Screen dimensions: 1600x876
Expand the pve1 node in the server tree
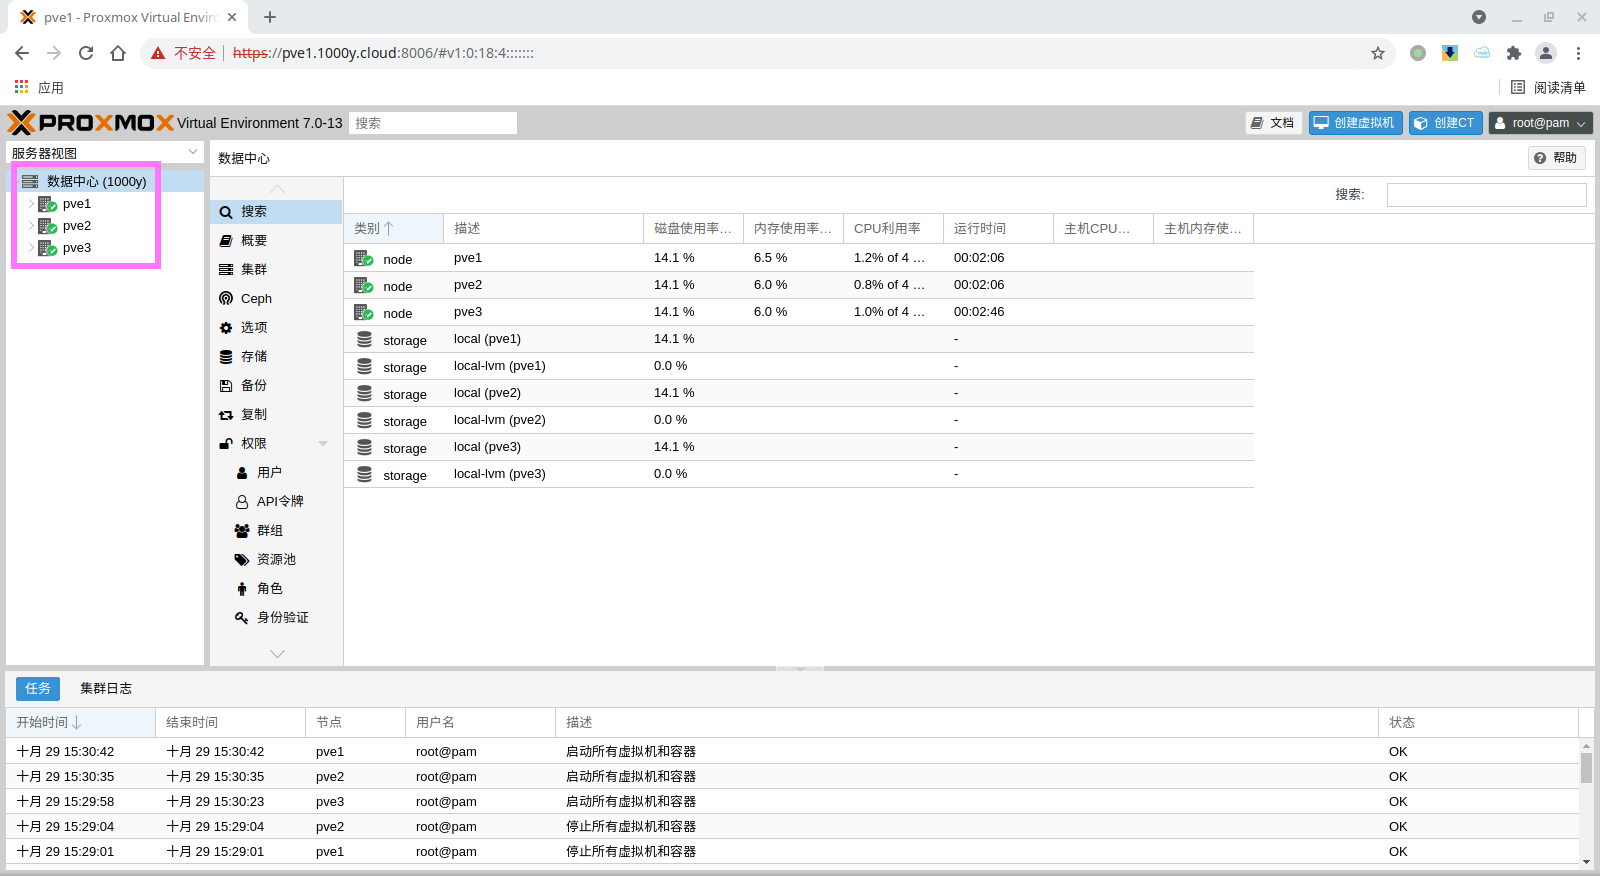(x=31, y=204)
